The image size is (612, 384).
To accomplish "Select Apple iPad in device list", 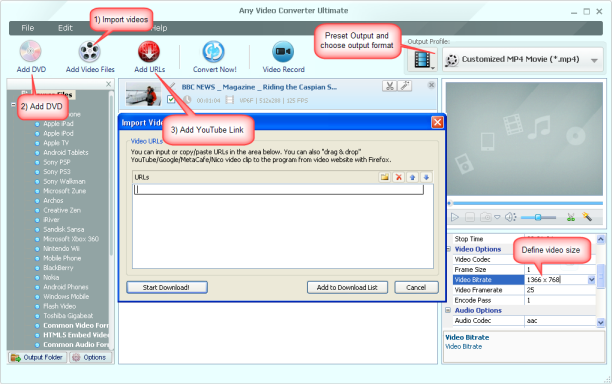I will (58, 124).
